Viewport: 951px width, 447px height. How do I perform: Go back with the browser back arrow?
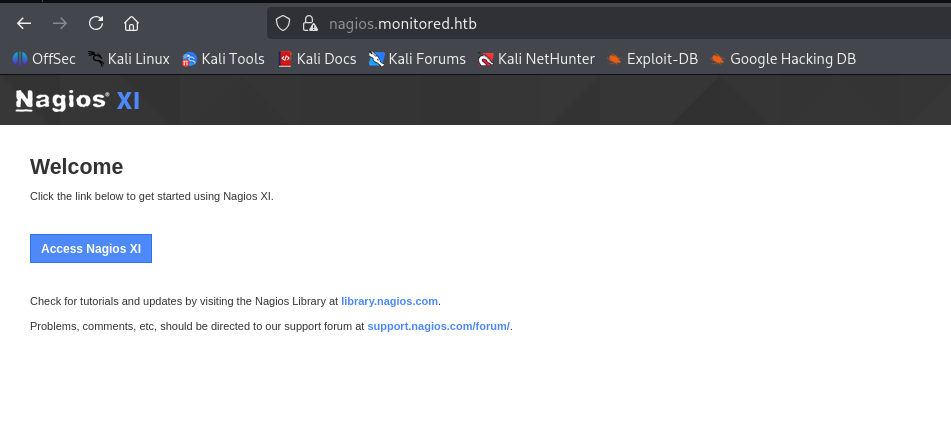click(x=24, y=24)
